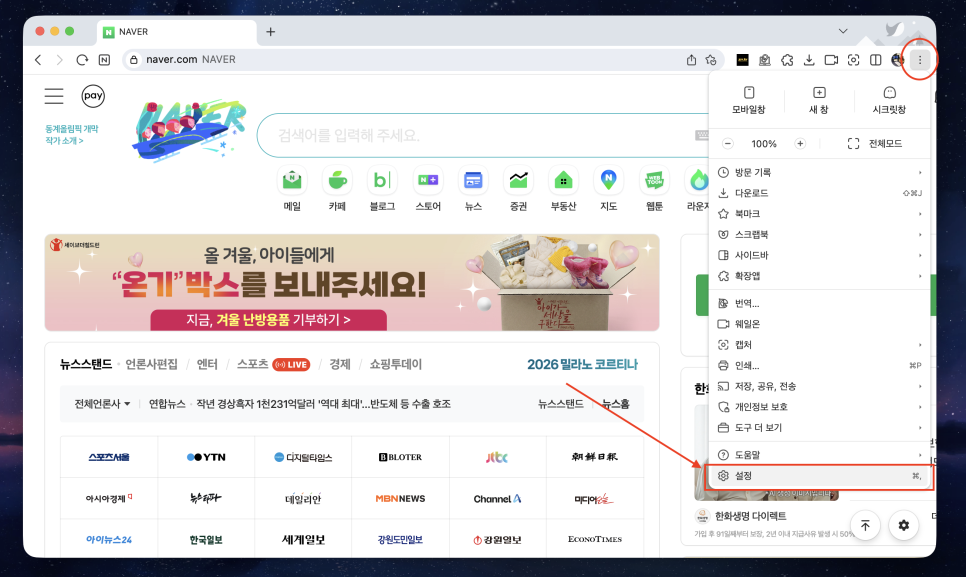Open the 전체언론사 press dropdown
Image resolution: width=966 pixels, height=577 pixels.
tap(102, 404)
